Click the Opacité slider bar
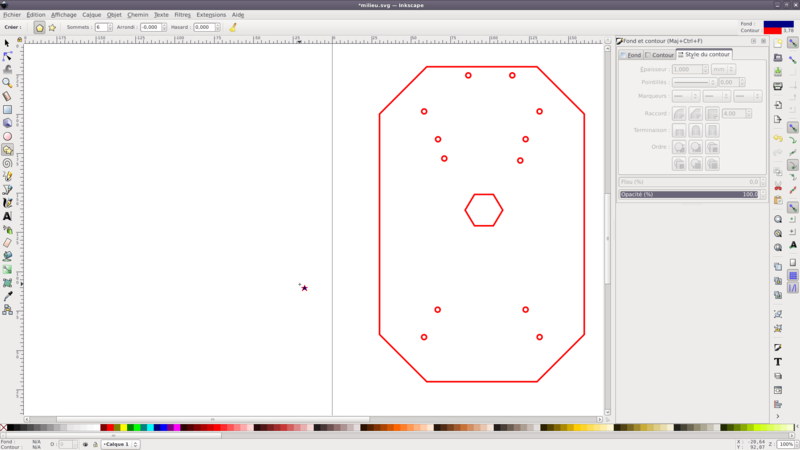The height and width of the screenshot is (450, 800). click(x=689, y=194)
